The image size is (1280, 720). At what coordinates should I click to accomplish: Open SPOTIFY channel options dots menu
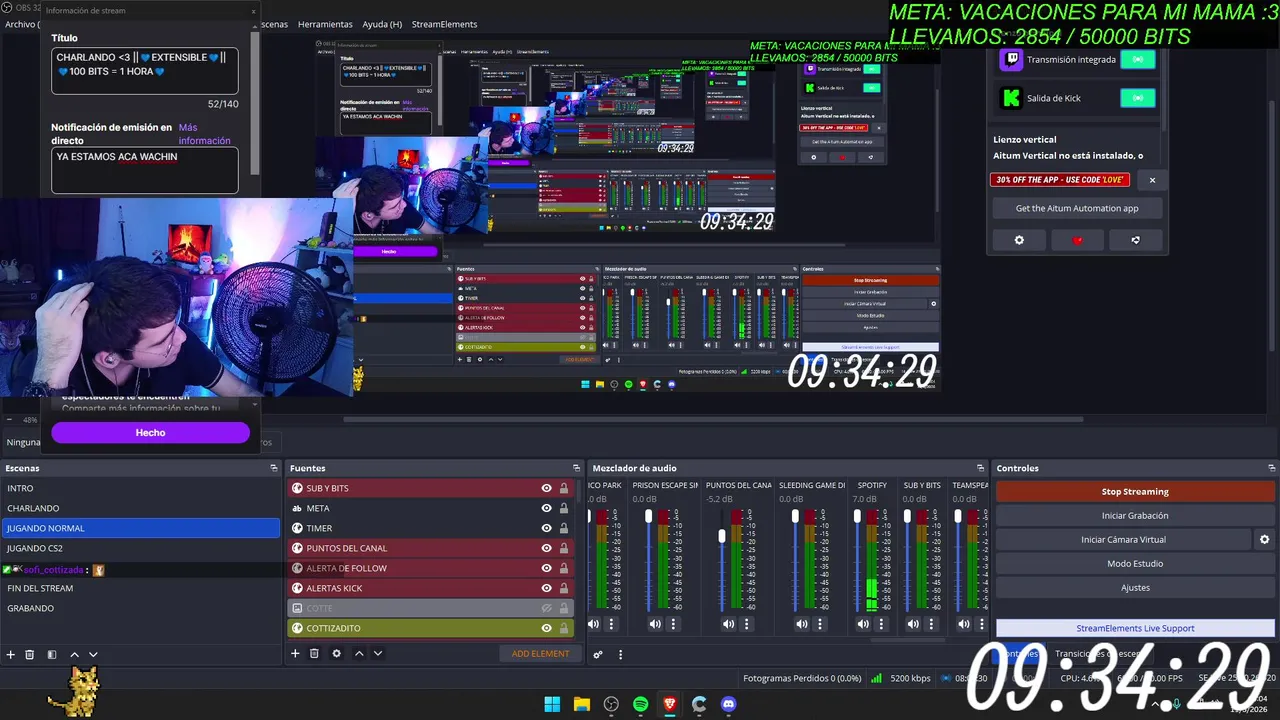[881, 624]
